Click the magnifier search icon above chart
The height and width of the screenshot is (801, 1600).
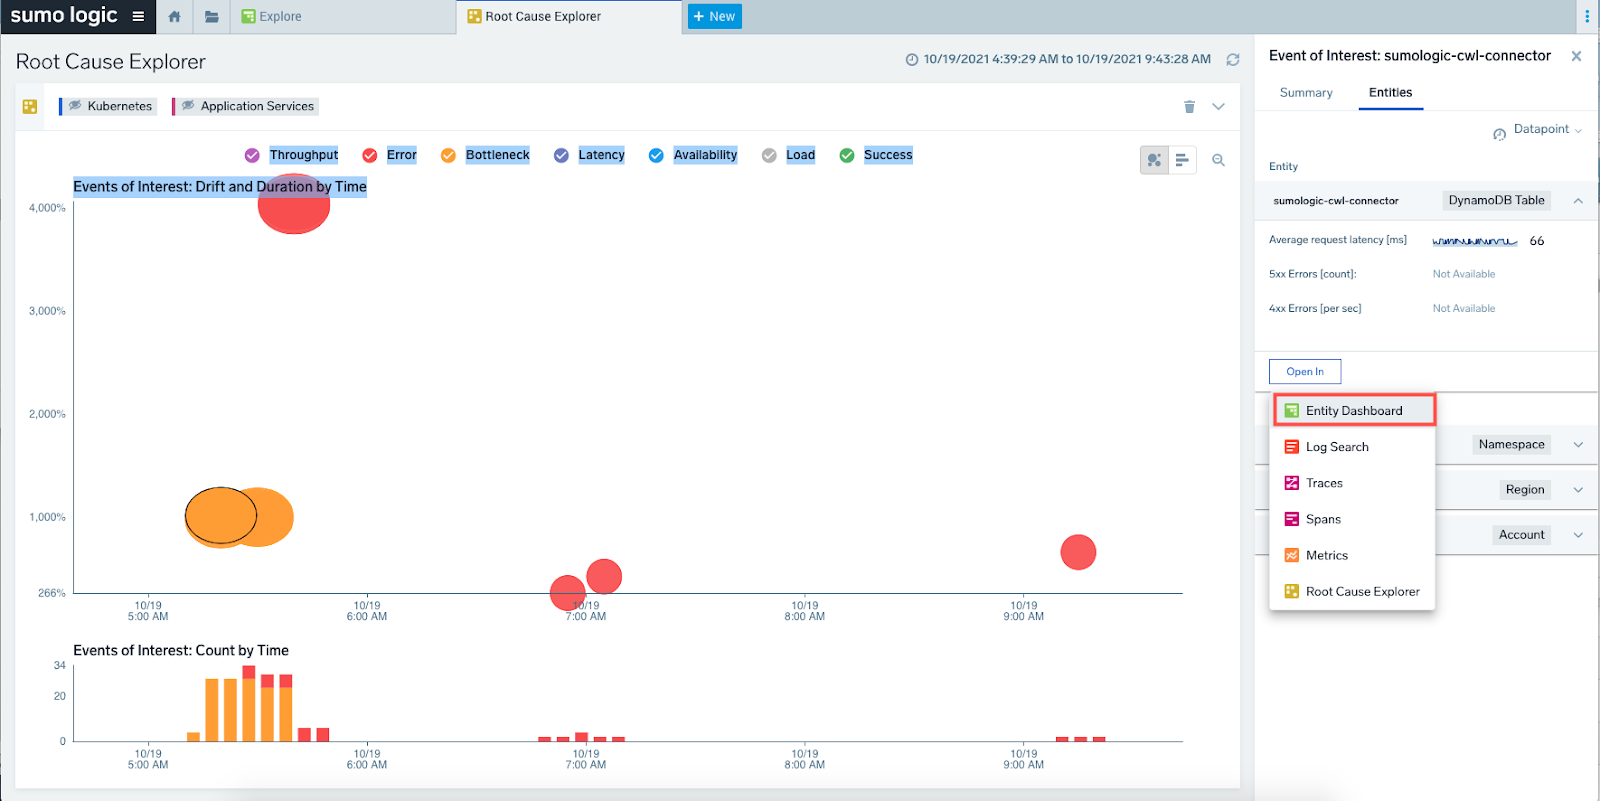tap(1218, 160)
